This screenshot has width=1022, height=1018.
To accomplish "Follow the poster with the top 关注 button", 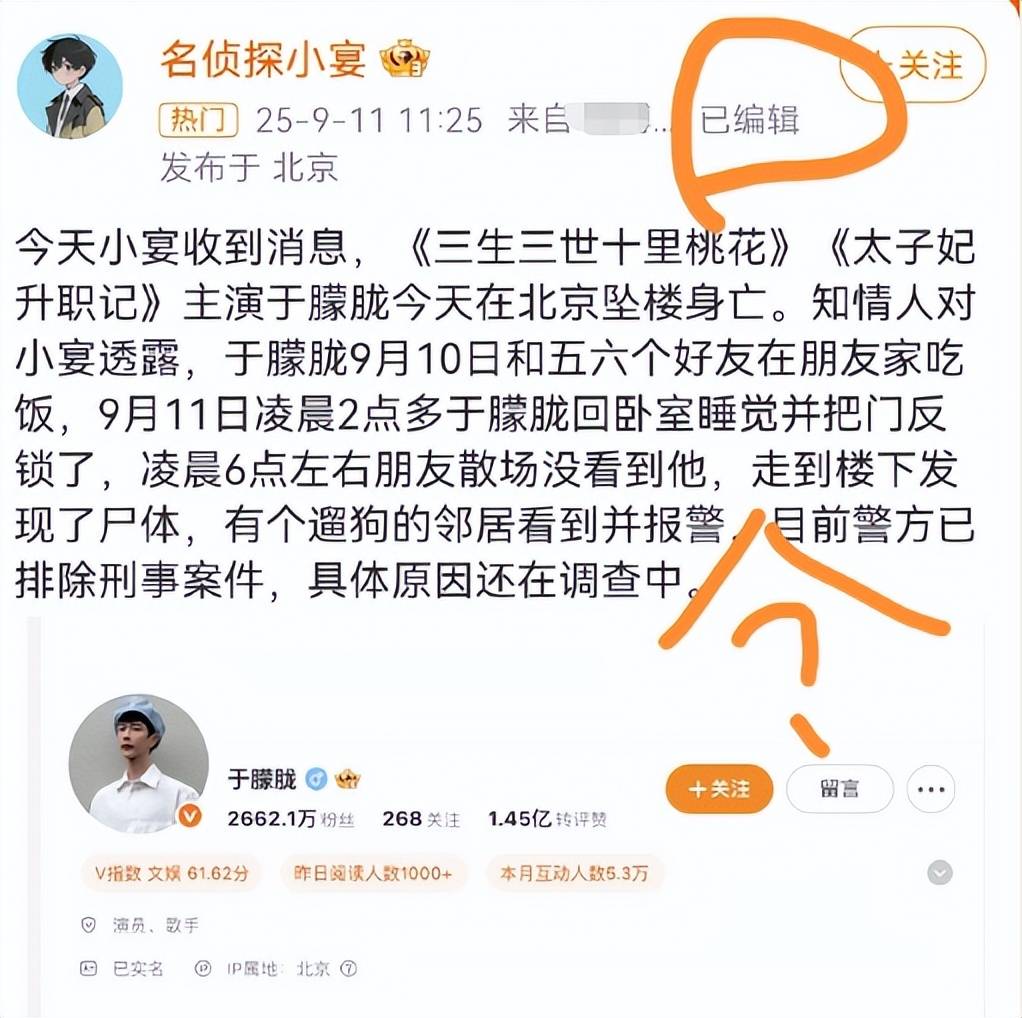I will 912,65.
